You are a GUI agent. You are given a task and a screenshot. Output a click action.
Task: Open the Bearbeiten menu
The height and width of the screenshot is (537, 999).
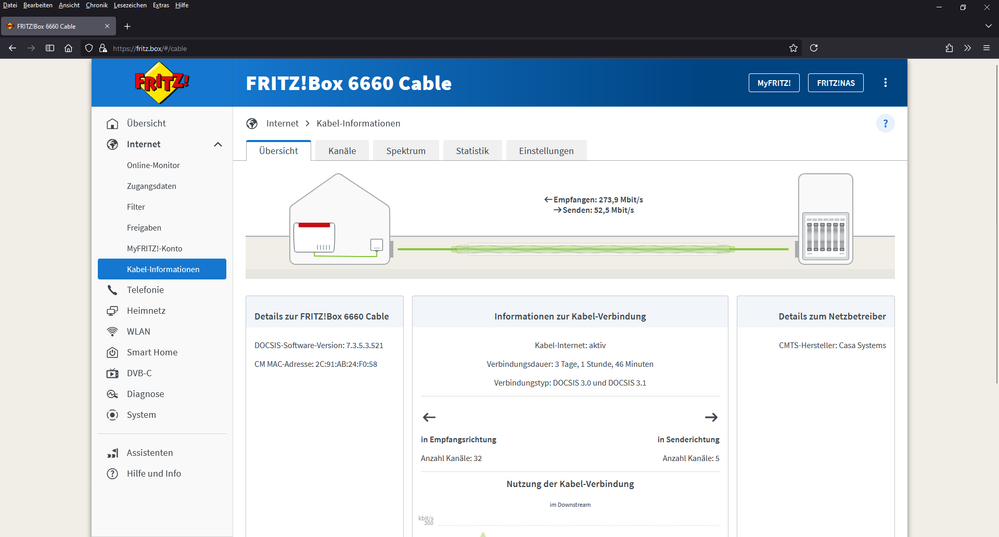(x=38, y=5)
